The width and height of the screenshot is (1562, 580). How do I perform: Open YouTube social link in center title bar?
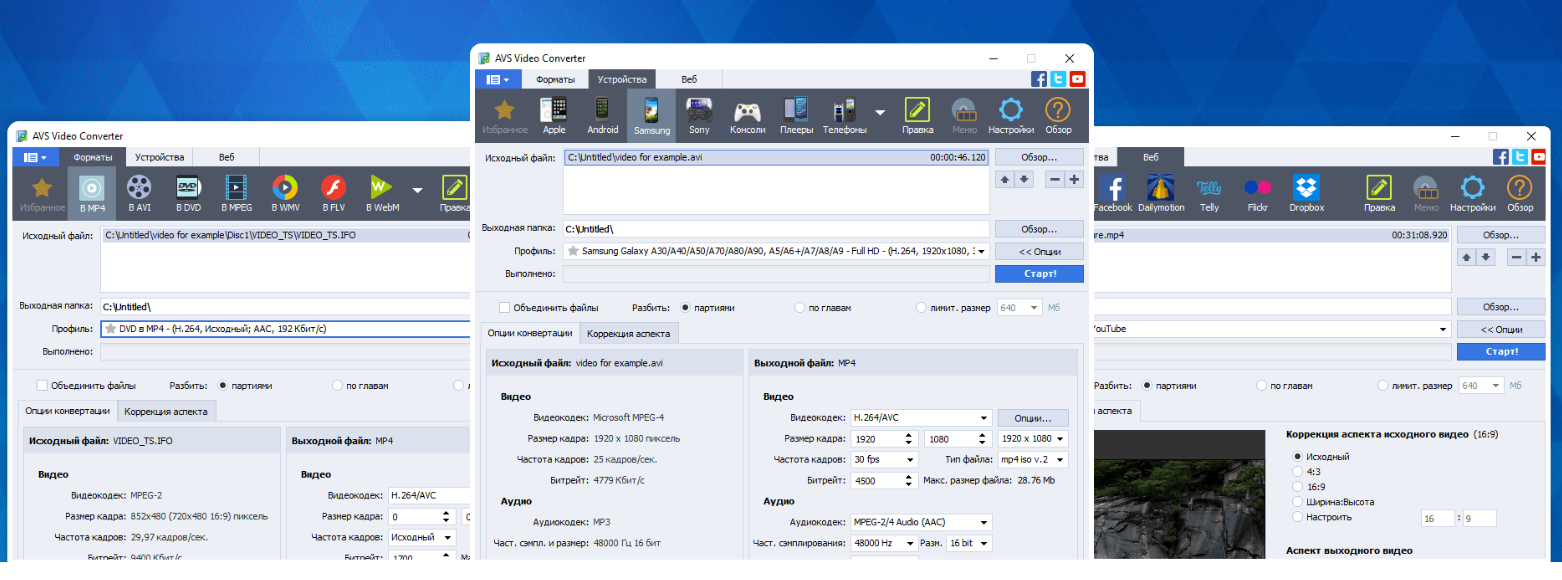pyautogui.click(x=1077, y=79)
